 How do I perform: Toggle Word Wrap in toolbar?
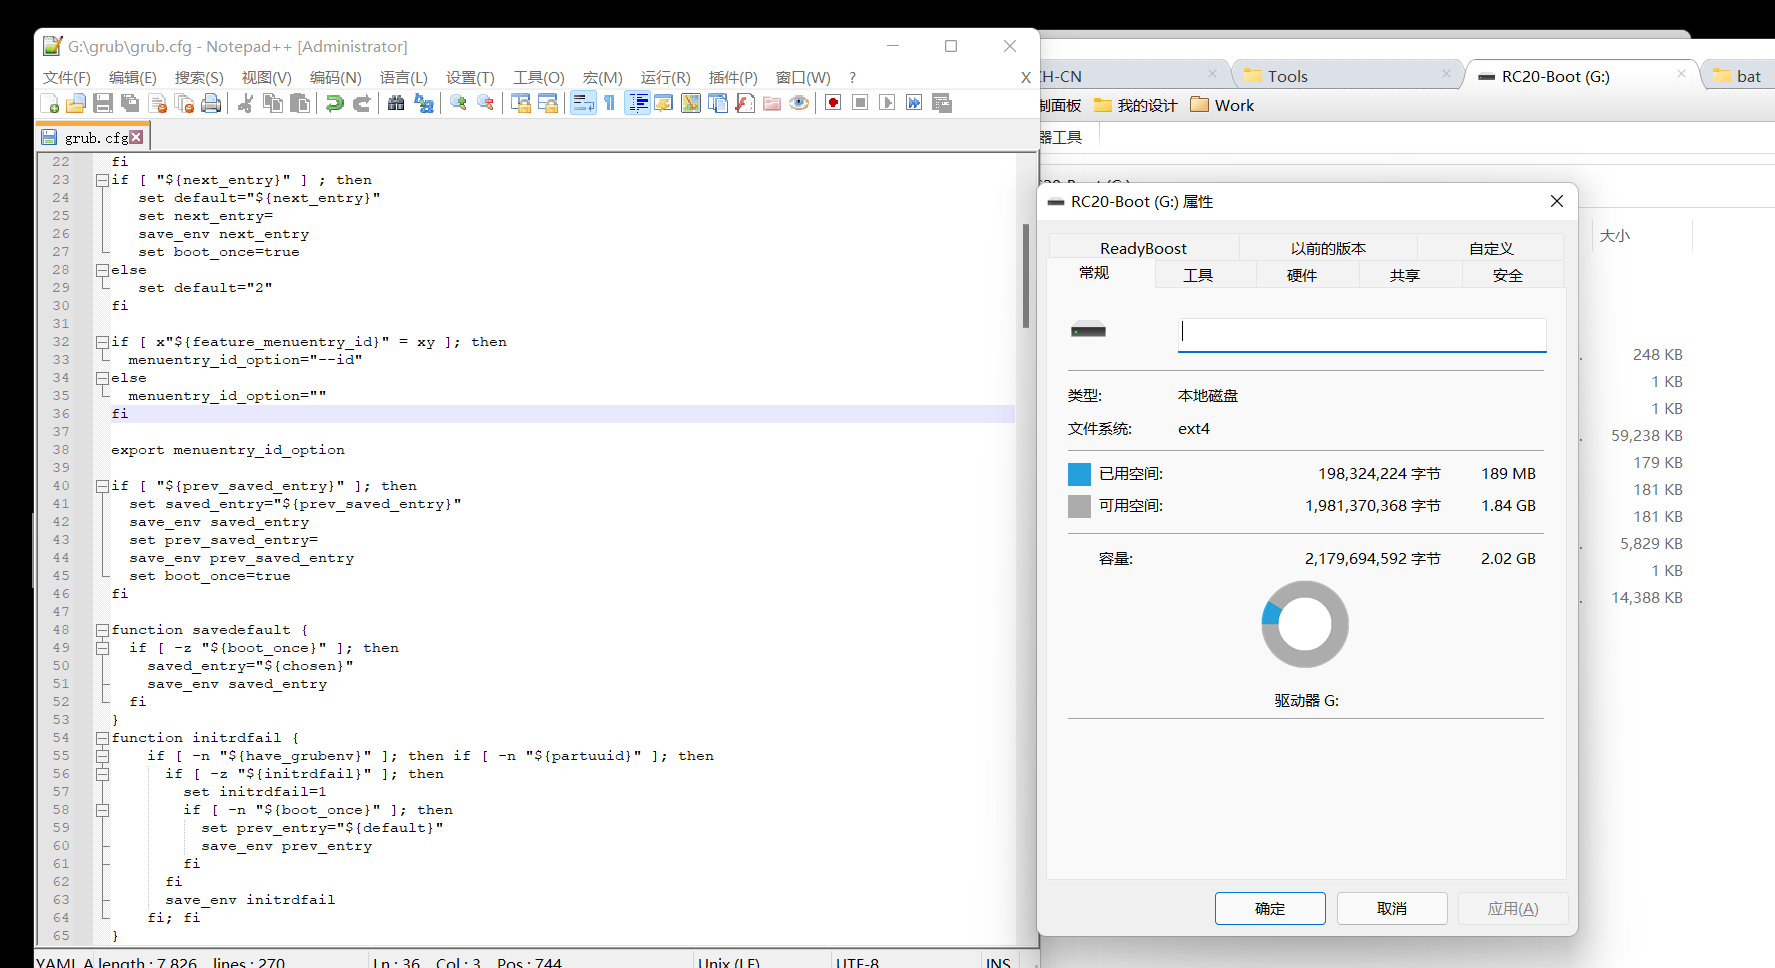tap(583, 103)
